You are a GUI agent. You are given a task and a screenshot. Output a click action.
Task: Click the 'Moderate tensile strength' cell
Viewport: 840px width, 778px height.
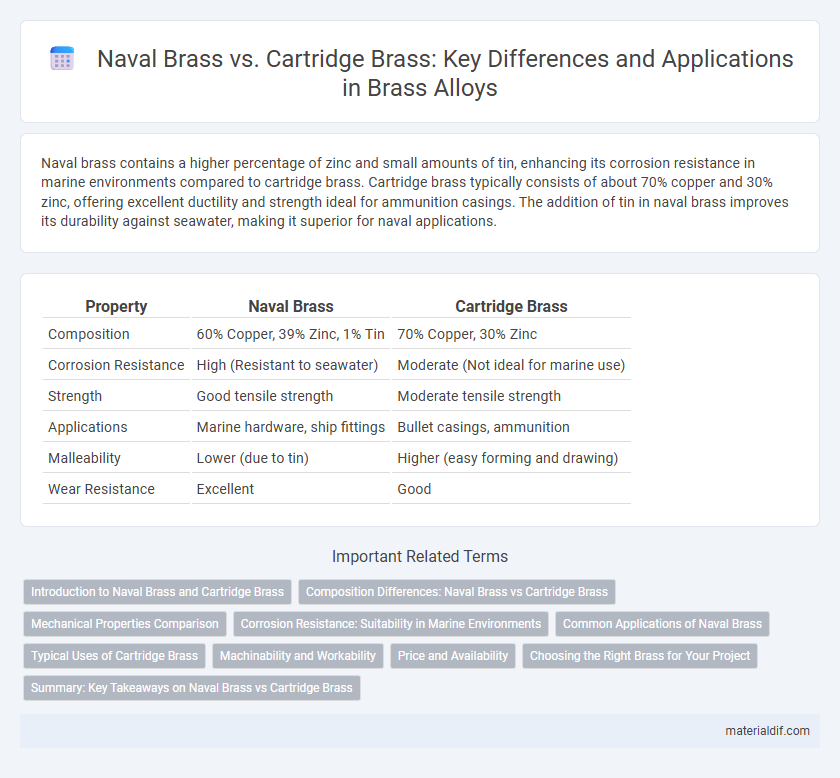tap(511, 396)
